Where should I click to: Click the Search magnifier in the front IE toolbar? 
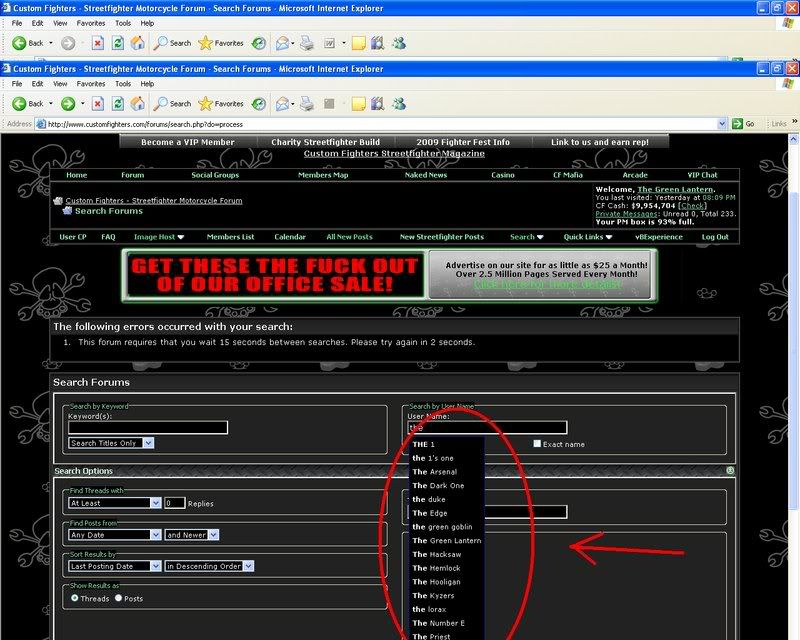[160, 104]
